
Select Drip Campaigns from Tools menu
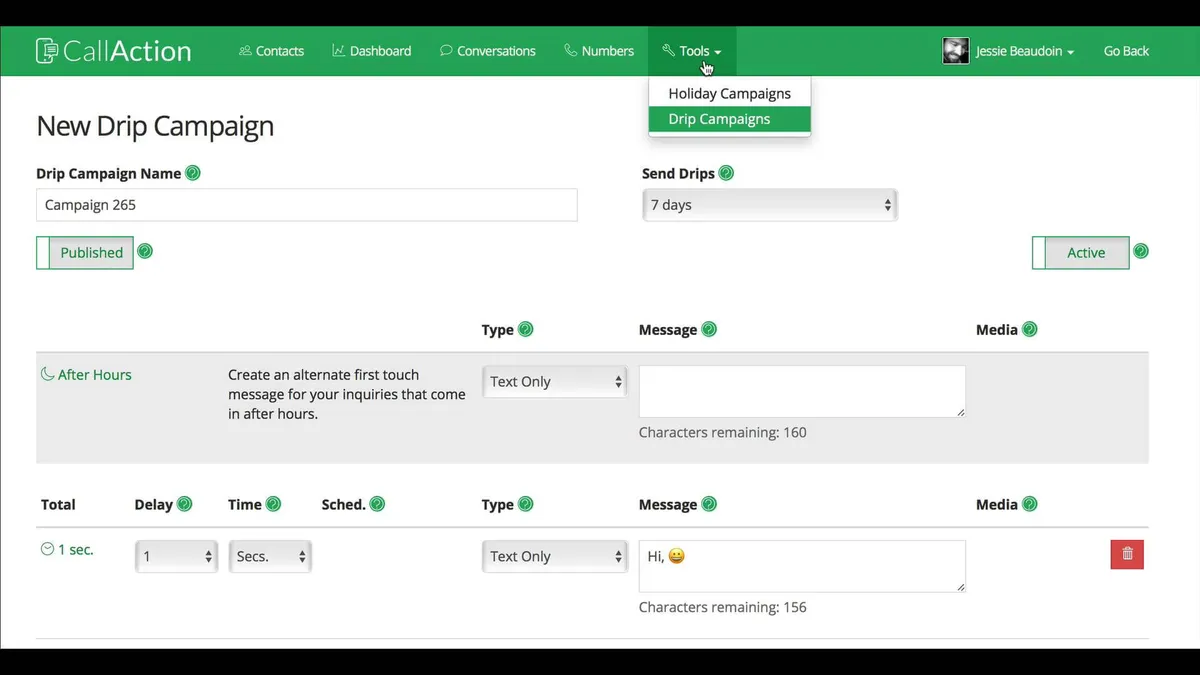pos(730,119)
